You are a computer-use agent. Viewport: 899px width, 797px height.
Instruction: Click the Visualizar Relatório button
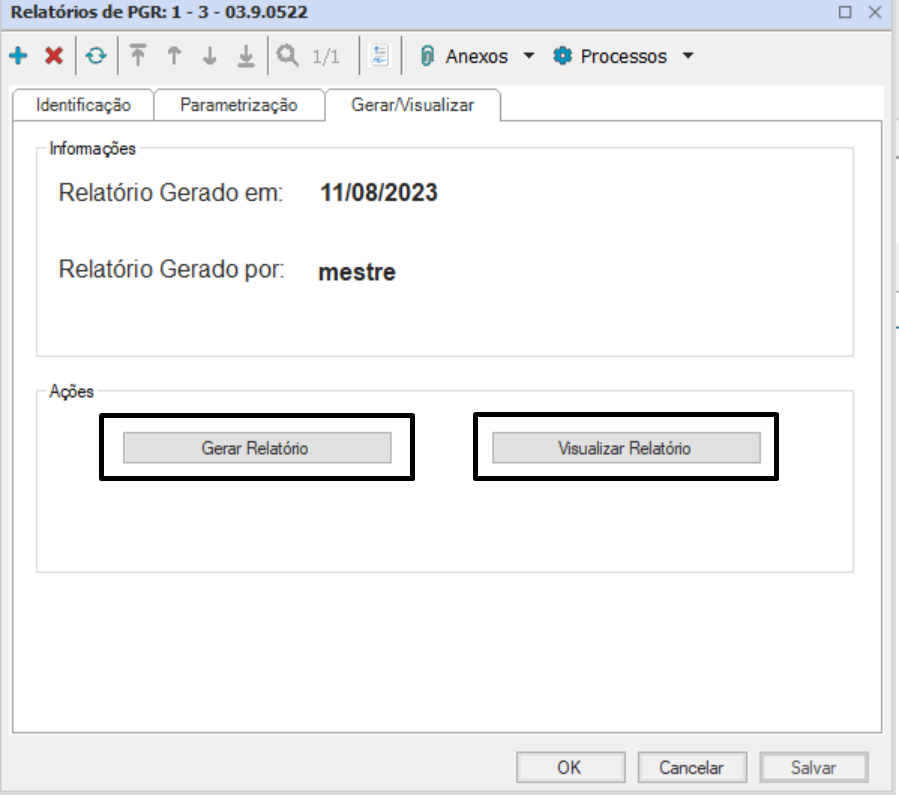click(626, 448)
